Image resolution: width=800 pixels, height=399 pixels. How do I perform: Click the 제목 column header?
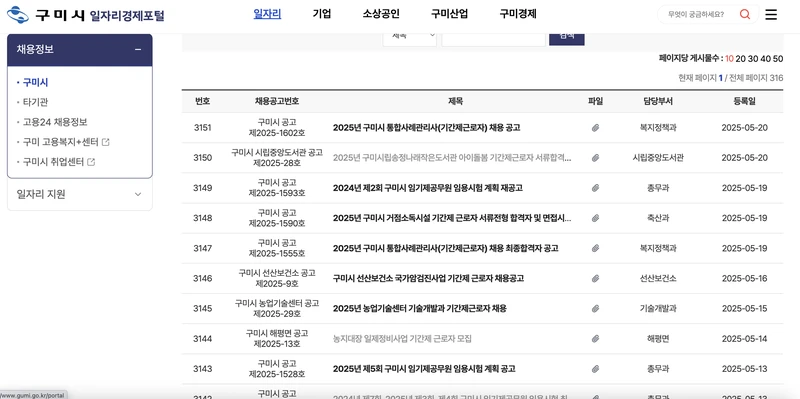(456, 101)
